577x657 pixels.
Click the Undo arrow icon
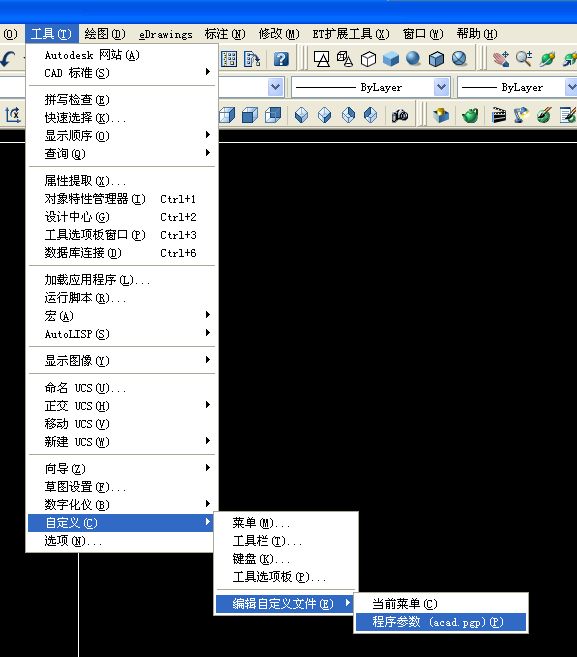pos(8,59)
